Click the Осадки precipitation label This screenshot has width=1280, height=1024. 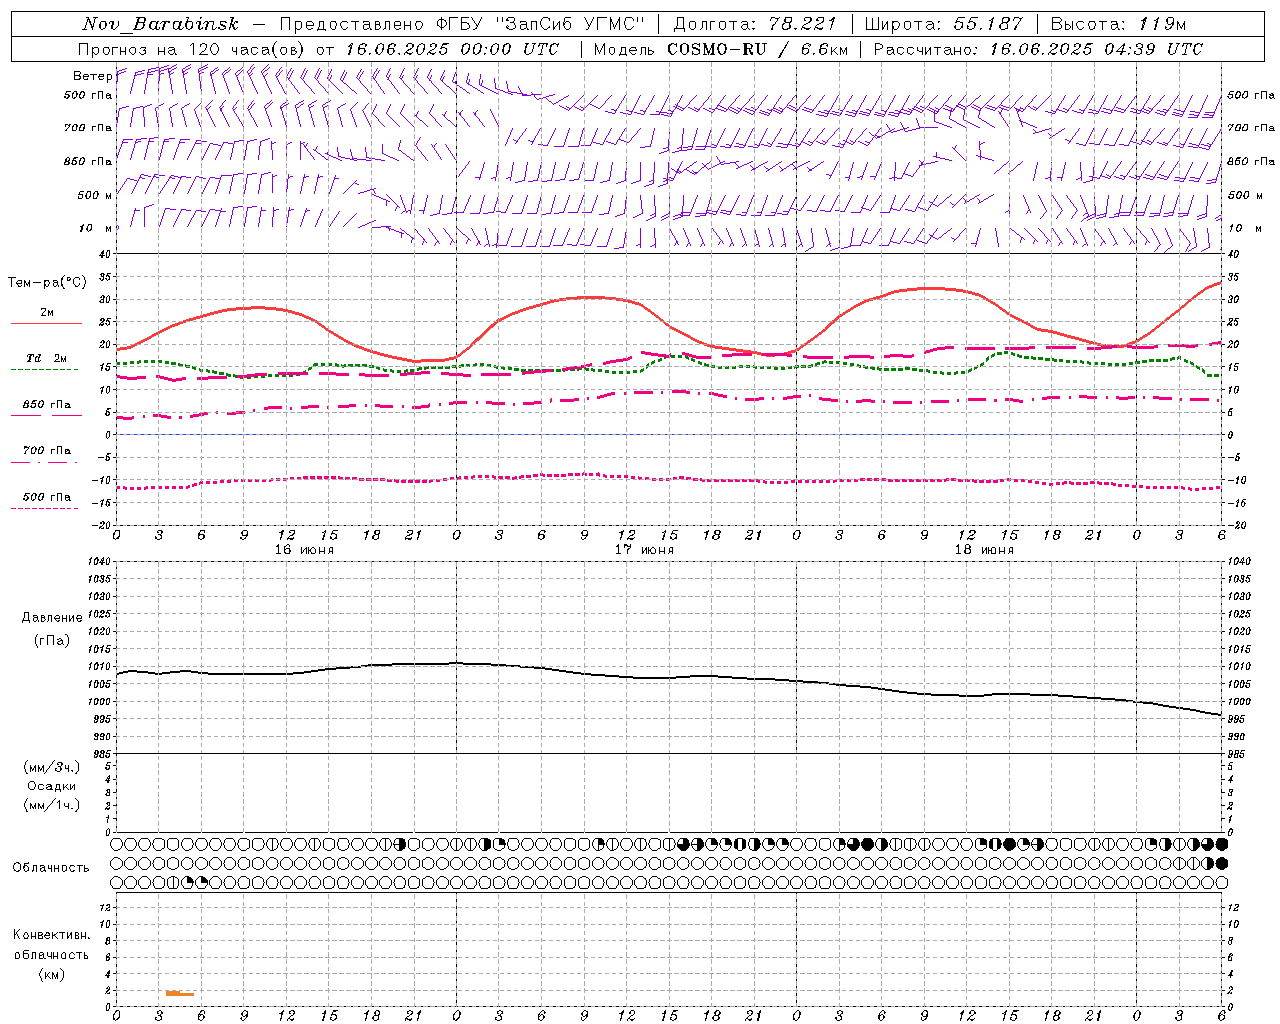click(x=51, y=786)
